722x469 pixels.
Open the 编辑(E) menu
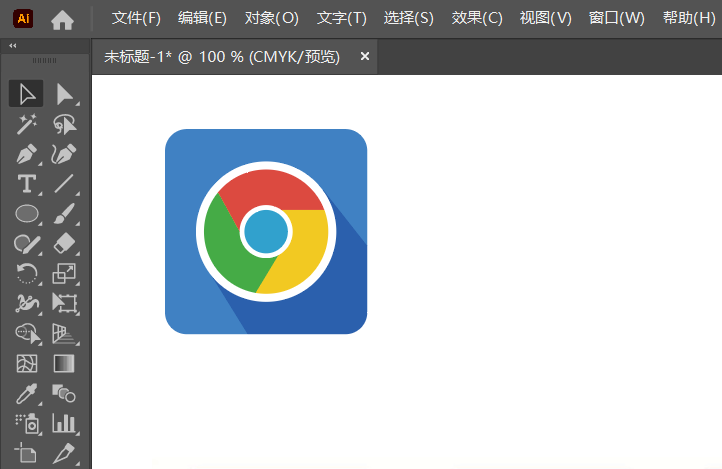[x=202, y=18]
